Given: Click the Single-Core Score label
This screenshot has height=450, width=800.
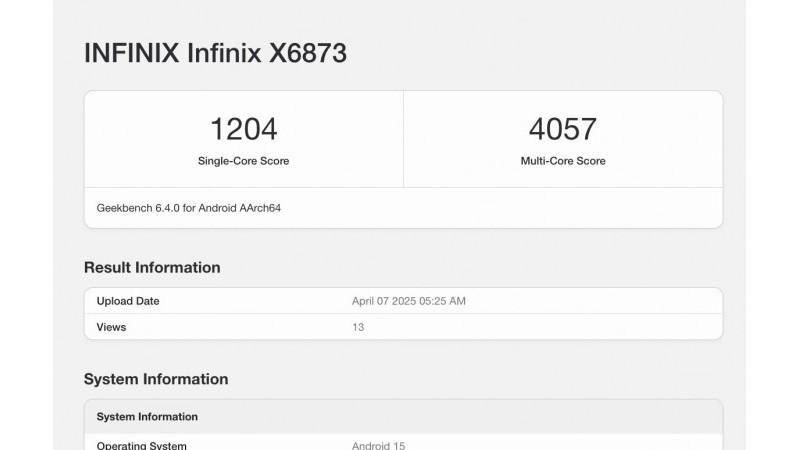Looking at the screenshot, I should coord(243,161).
